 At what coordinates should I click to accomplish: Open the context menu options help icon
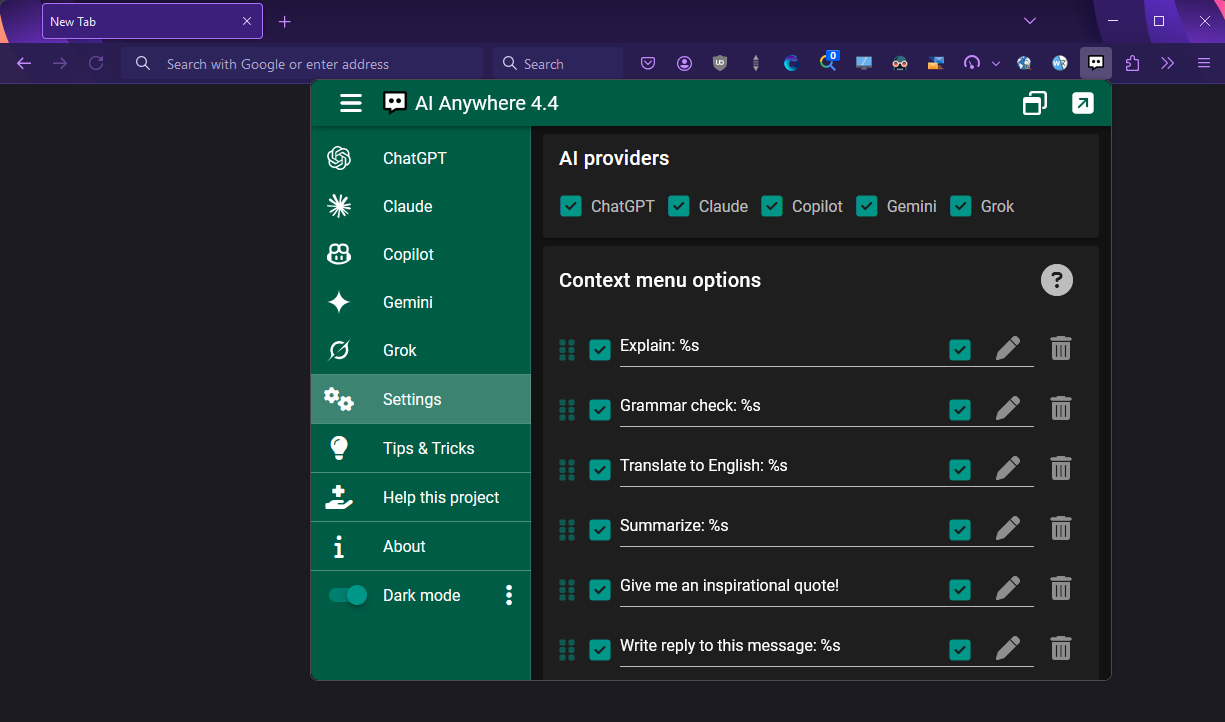click(x=1057, y=280)
